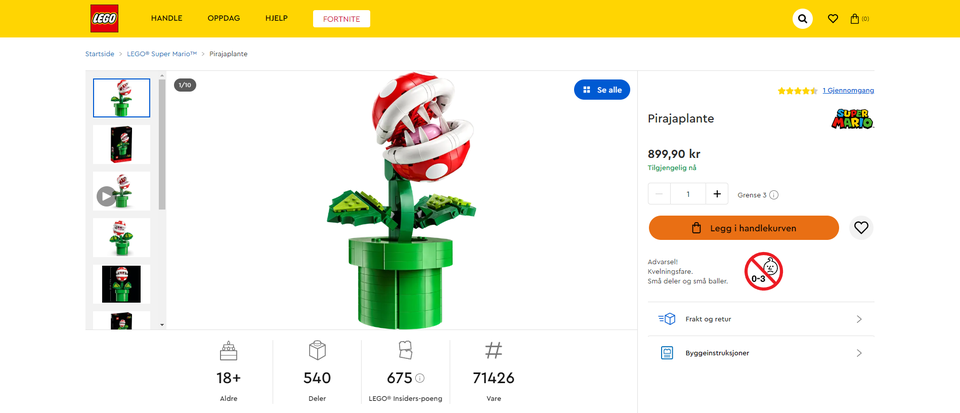Open the shopping bag cart icon
The width and height of the screenshot is (960, 413).
[x=856, y=19]
